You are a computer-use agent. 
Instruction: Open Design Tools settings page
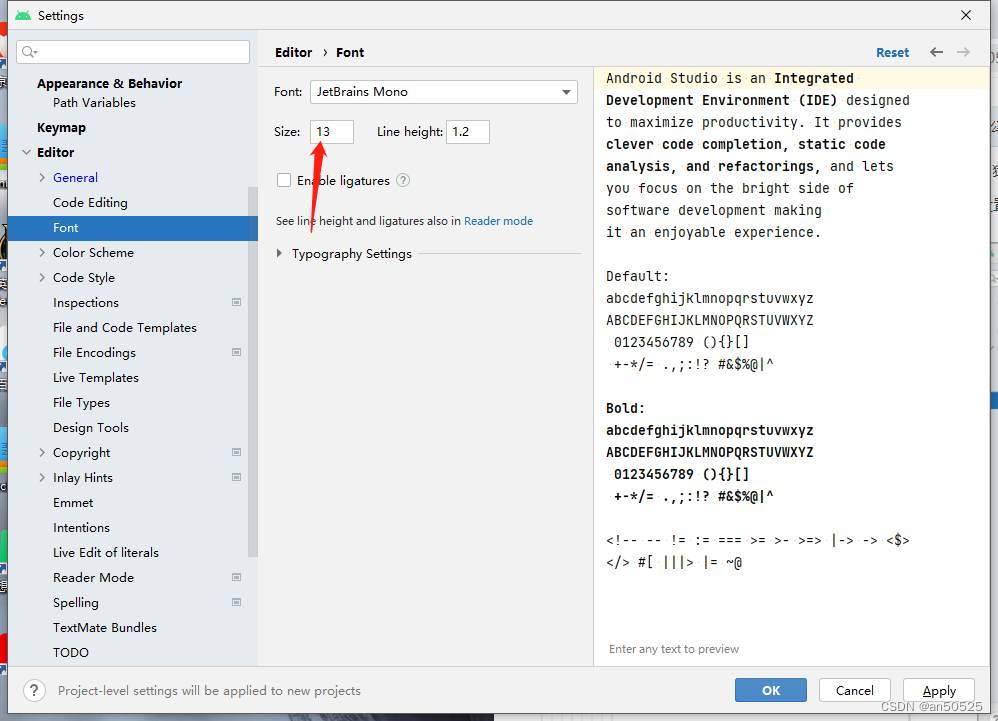(91, 428)
